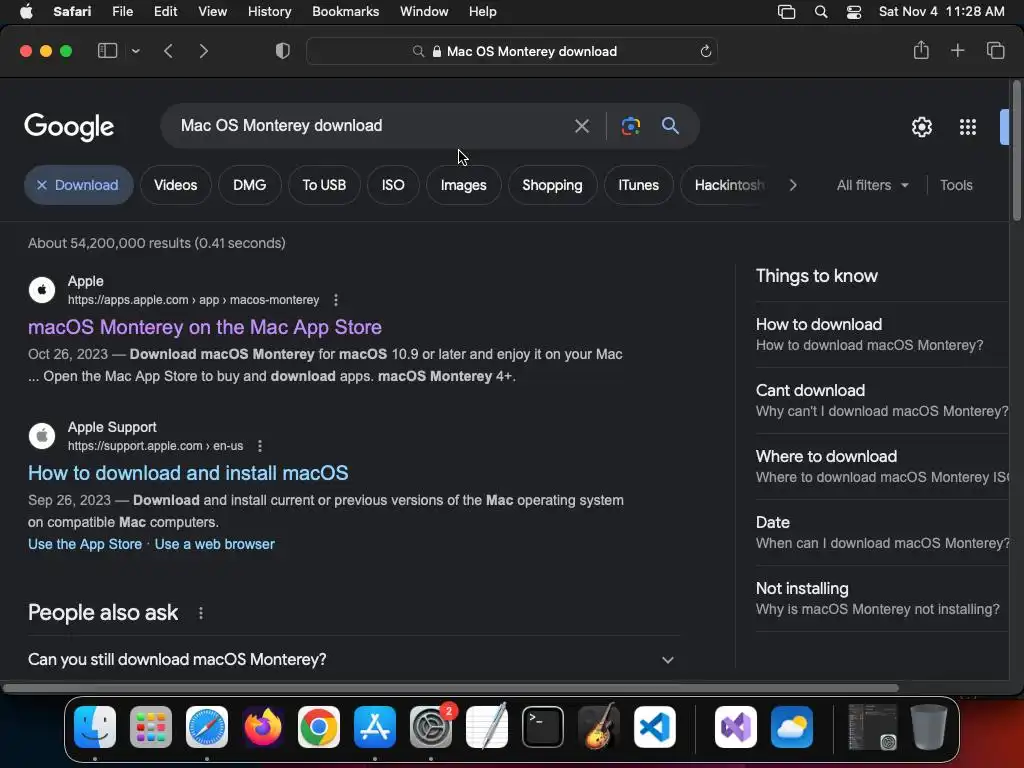Open Launchpad from the Dock
Viewport: 1024px width, 768px height.
pos(151,727)
